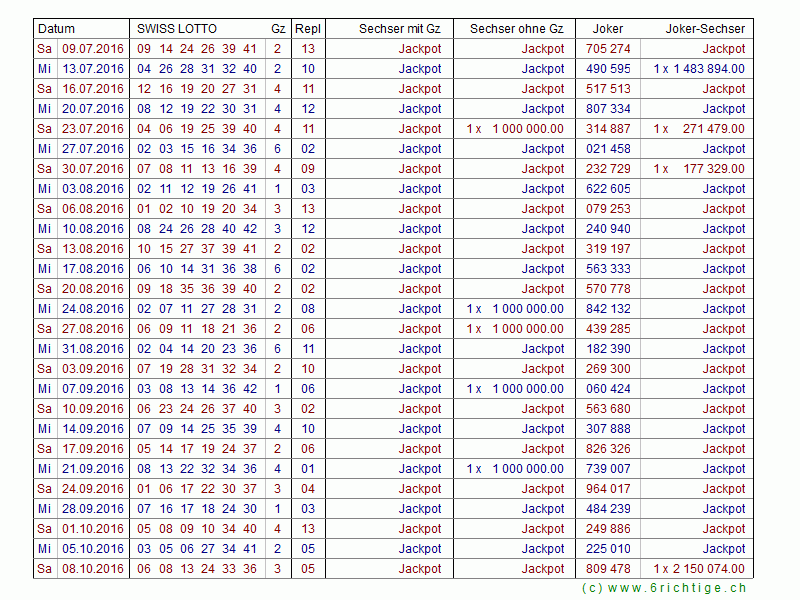Click the Sechser mit Gz header

pyautogui.click(x=399, y=29)
